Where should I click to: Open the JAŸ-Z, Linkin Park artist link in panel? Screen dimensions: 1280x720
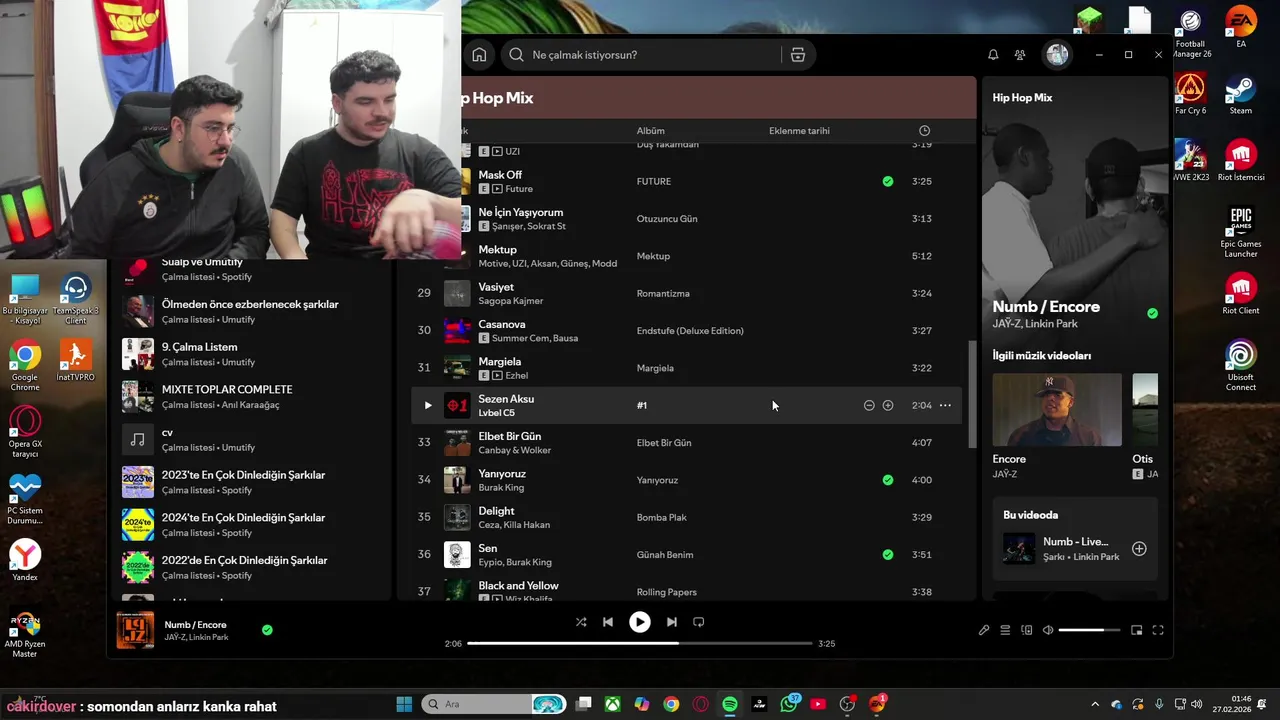click(1035, 324)
